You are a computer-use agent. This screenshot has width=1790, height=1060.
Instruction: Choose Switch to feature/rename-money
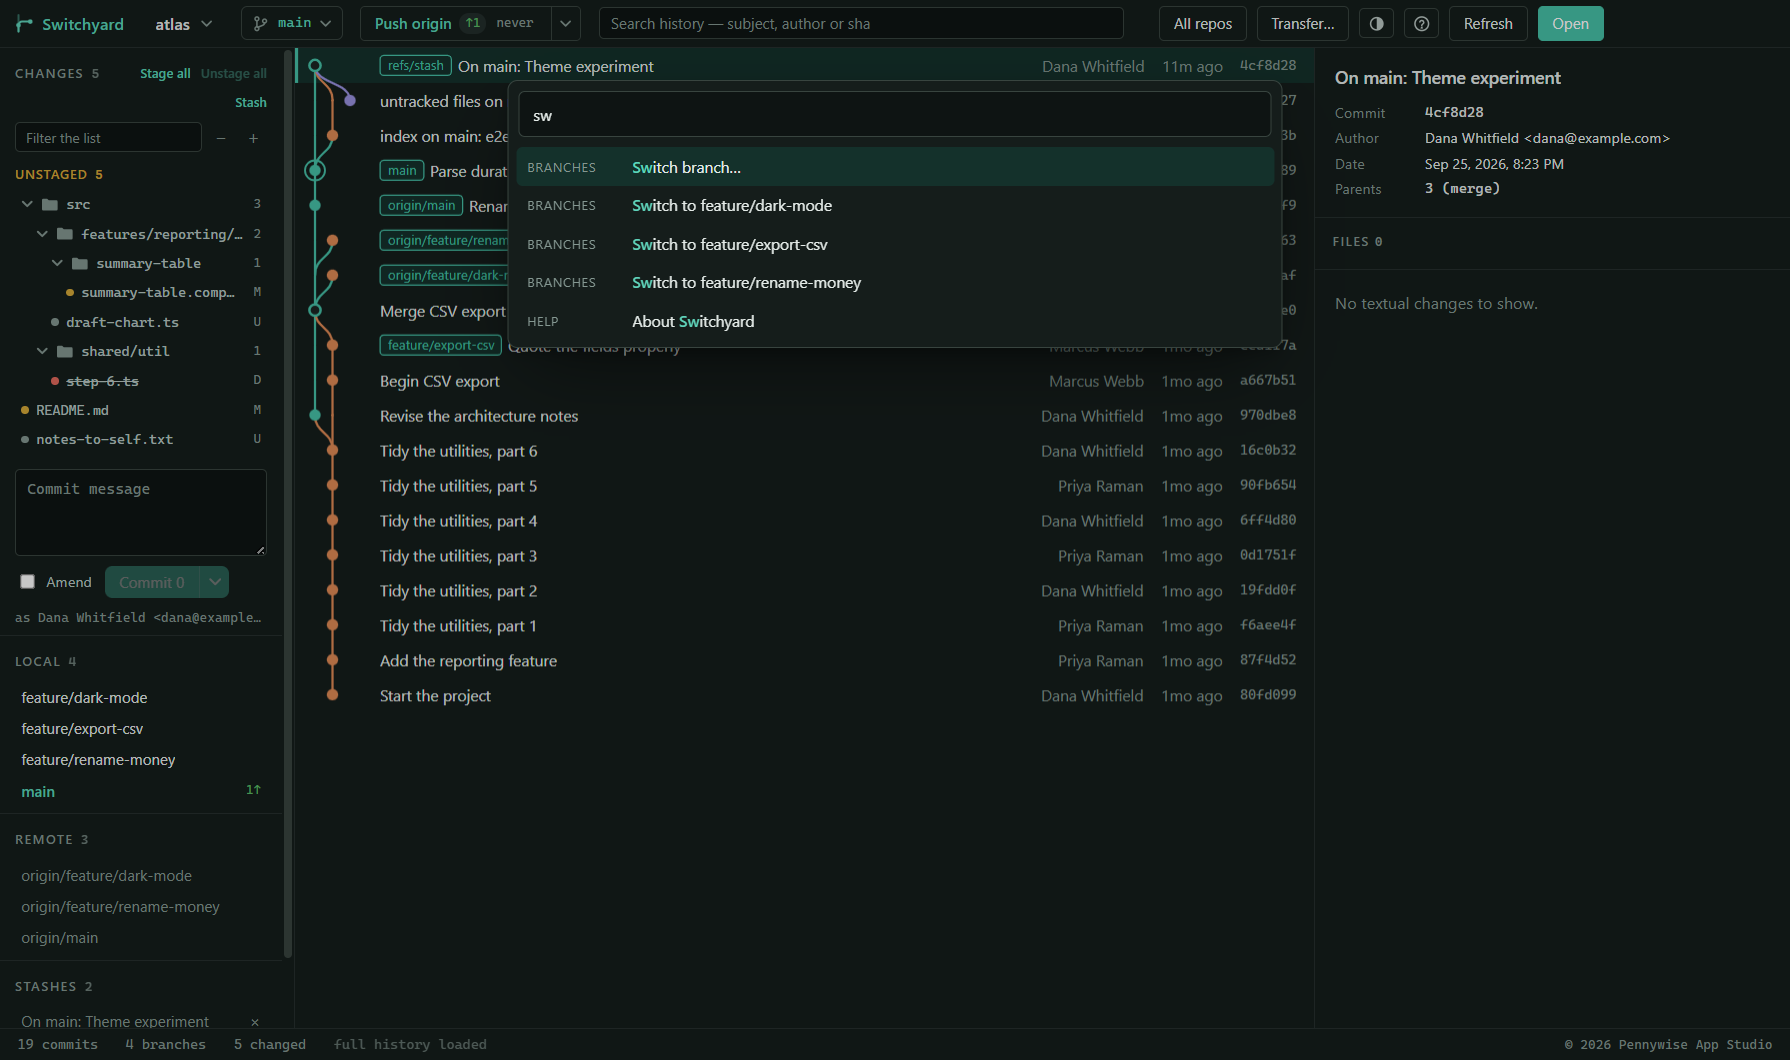click(x=895, y=282)
